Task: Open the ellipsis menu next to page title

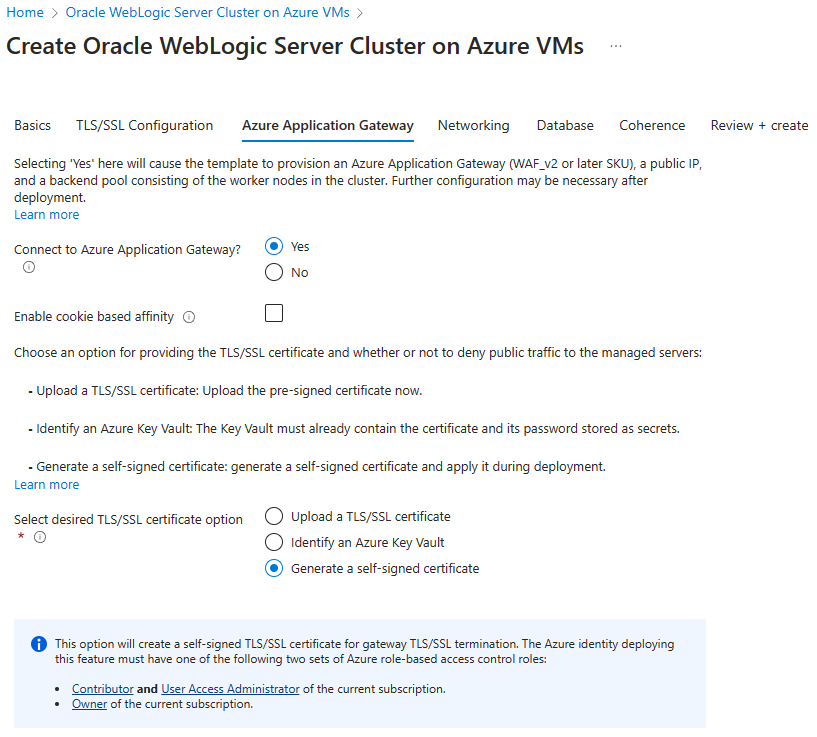Action: (x=616, y=46)
